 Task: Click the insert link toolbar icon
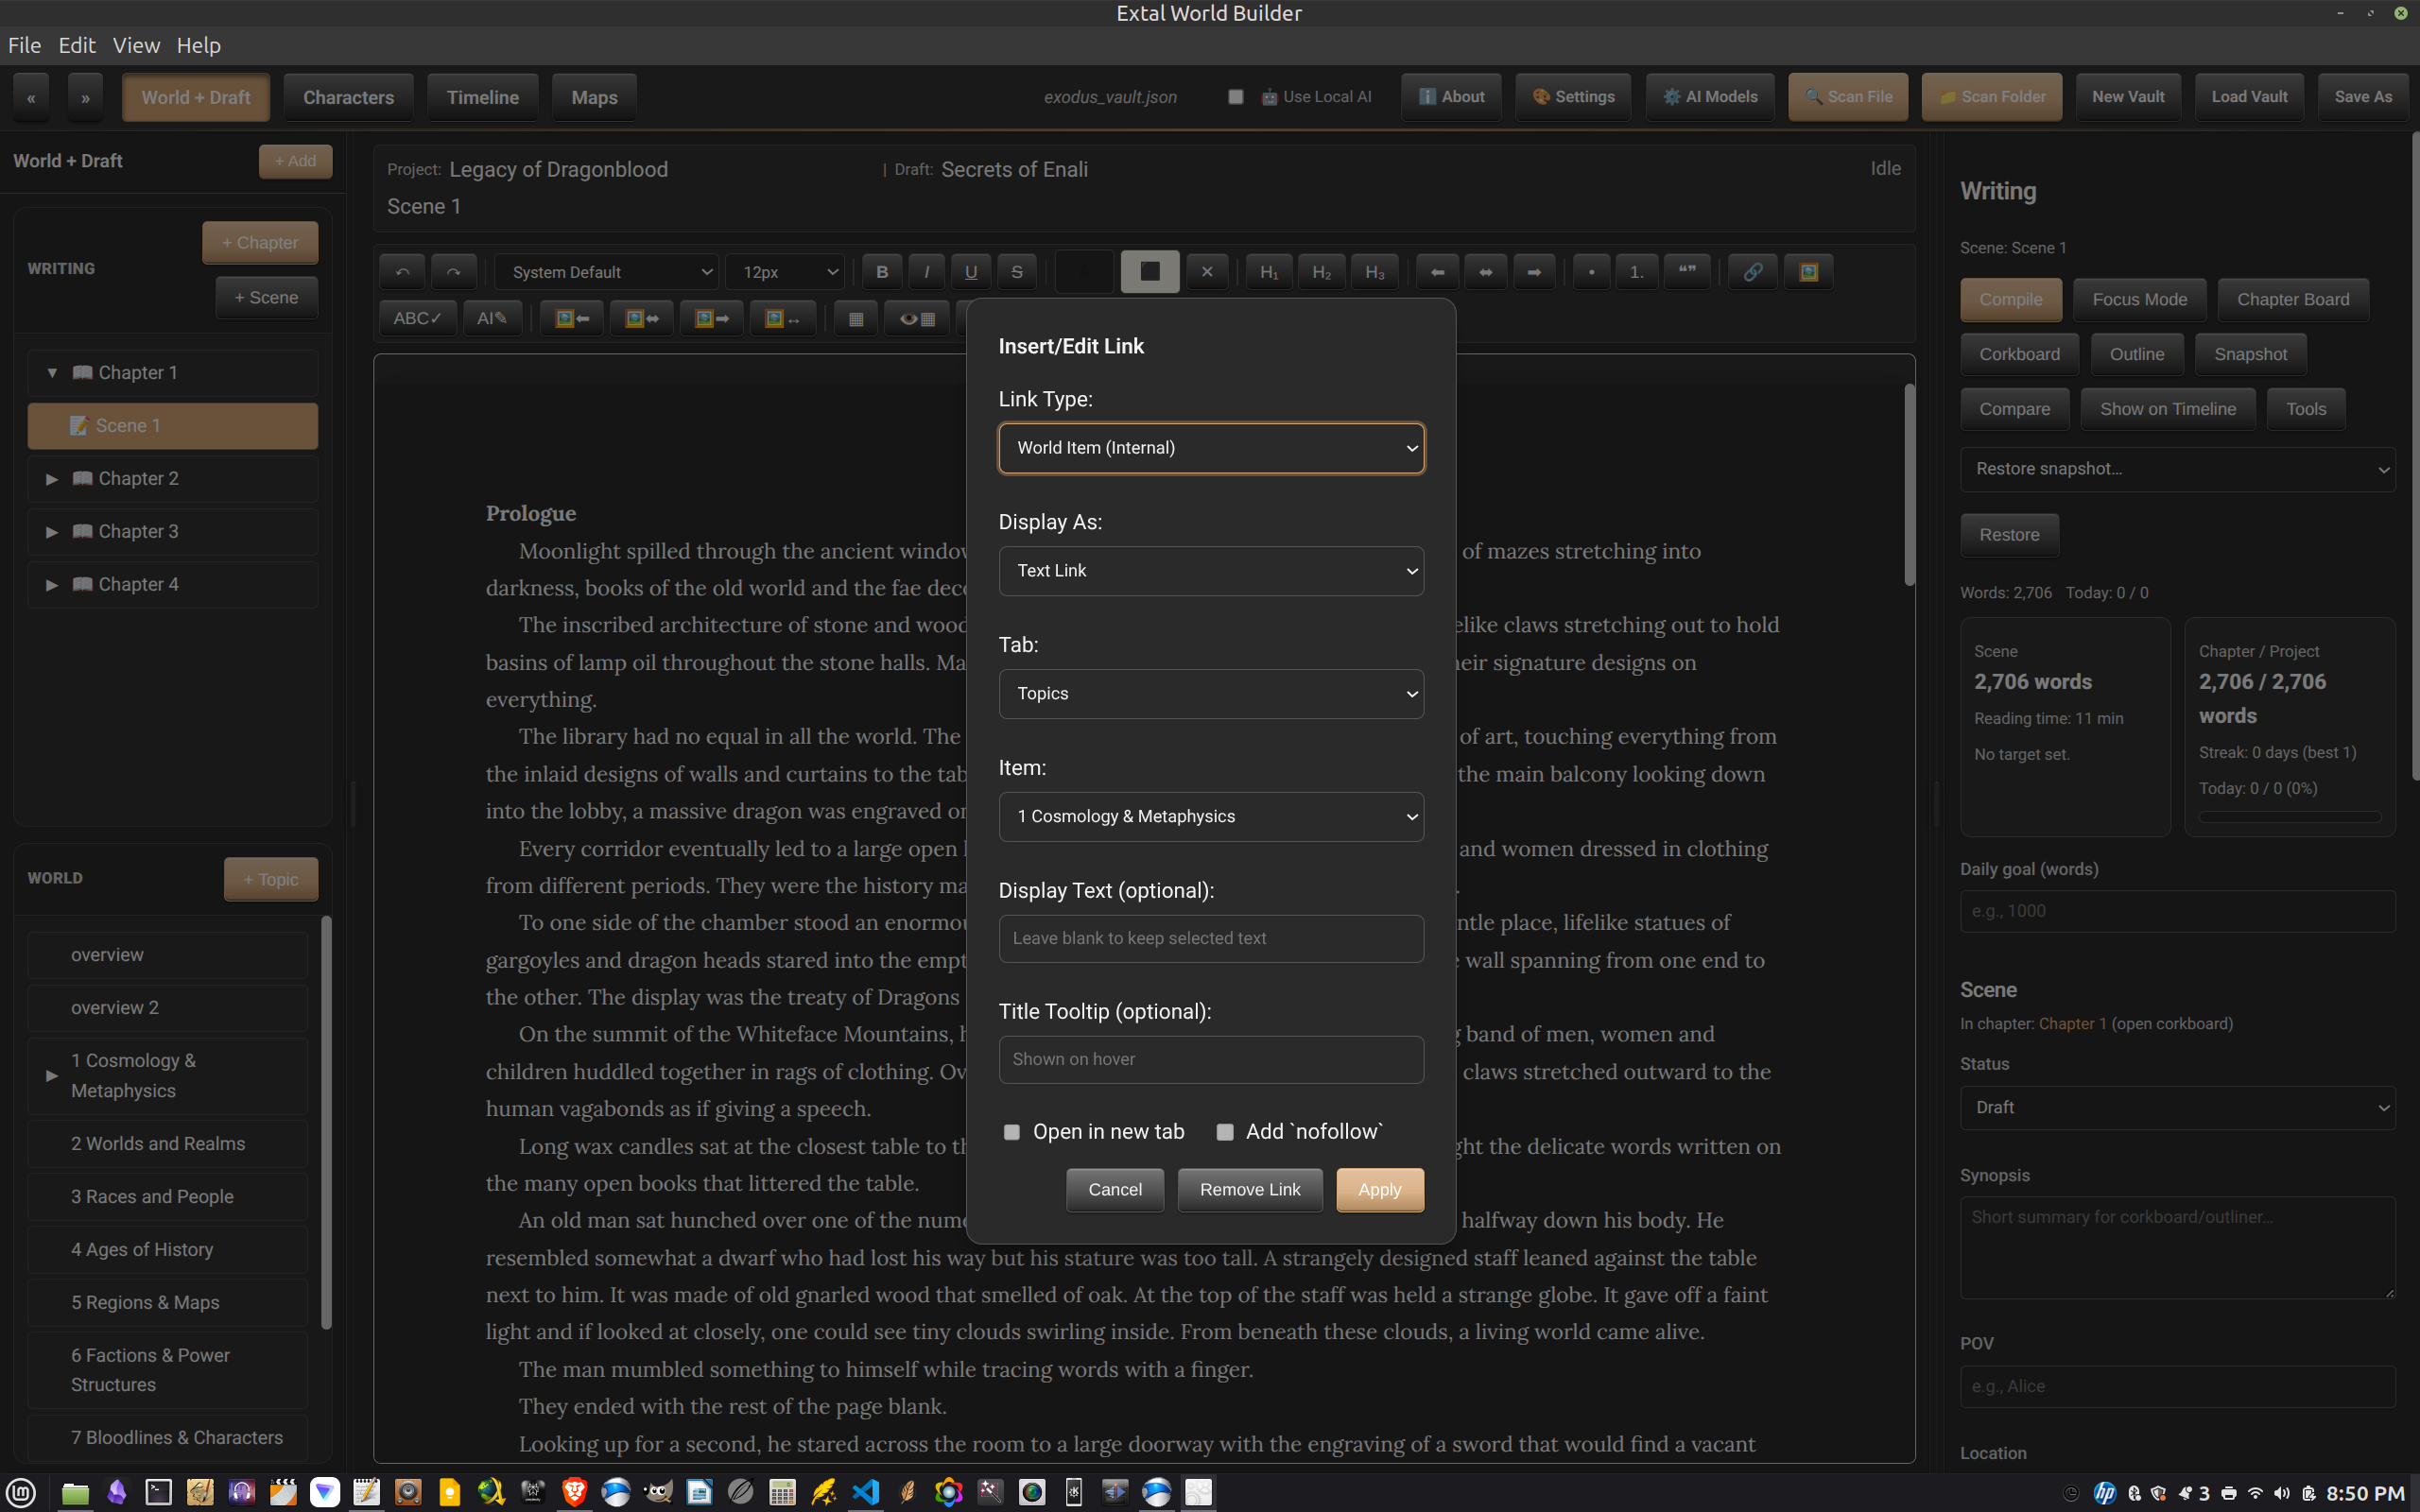click(1752, 272)
